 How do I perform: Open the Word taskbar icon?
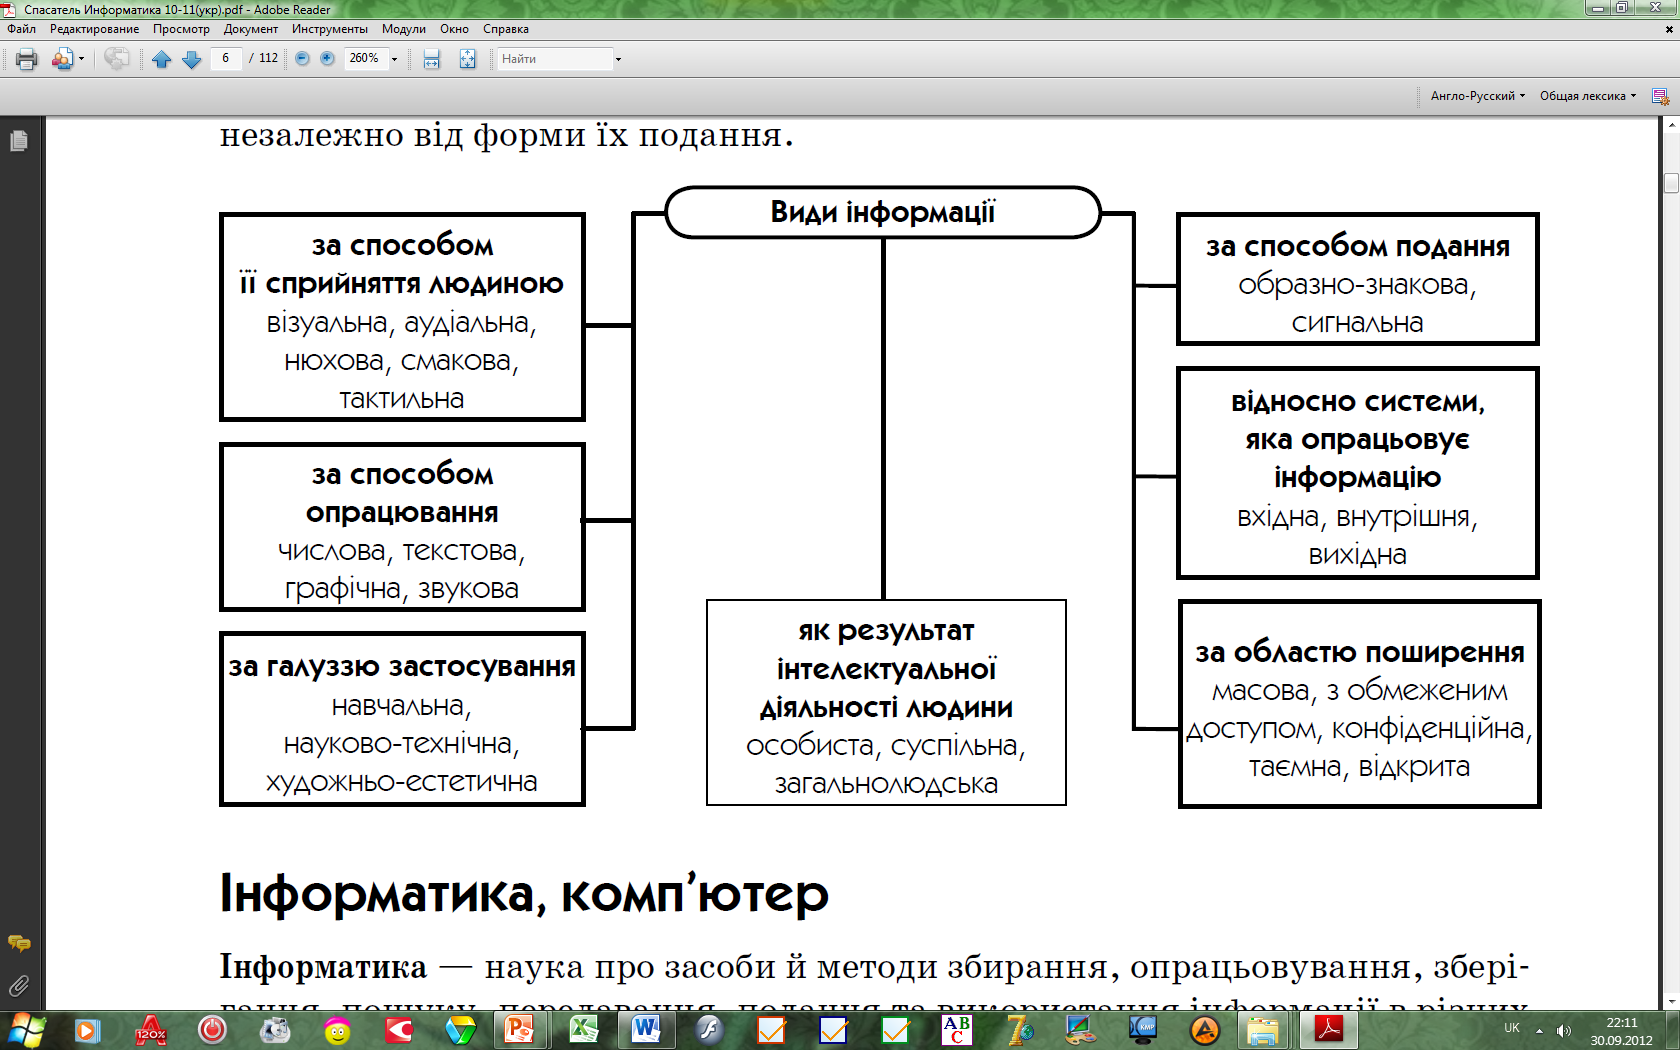(x=646, y=1030)
